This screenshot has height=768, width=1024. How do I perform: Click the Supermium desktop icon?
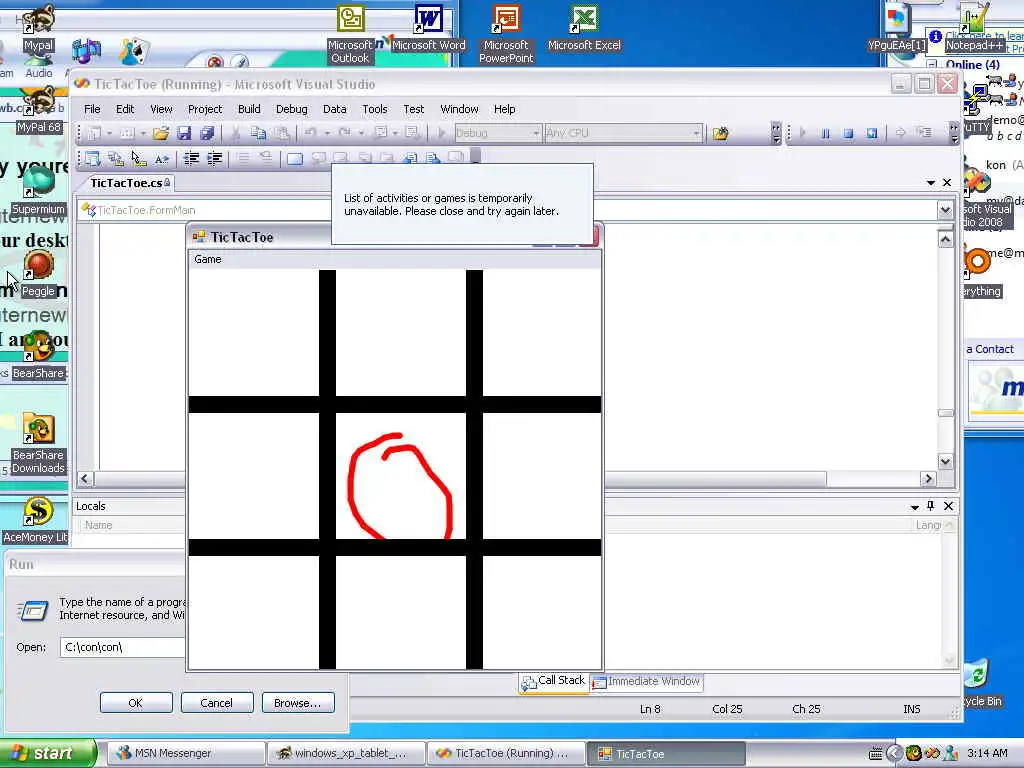pyautogui.click(x=39, y=191)
